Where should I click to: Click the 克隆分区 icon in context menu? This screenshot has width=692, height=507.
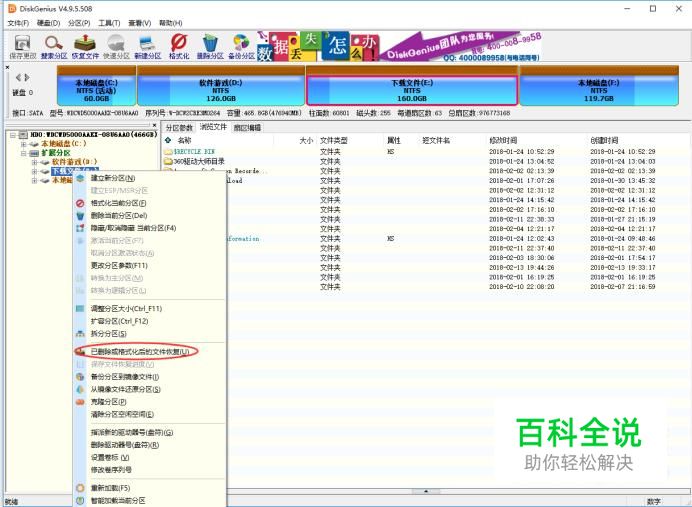point(80,402)
